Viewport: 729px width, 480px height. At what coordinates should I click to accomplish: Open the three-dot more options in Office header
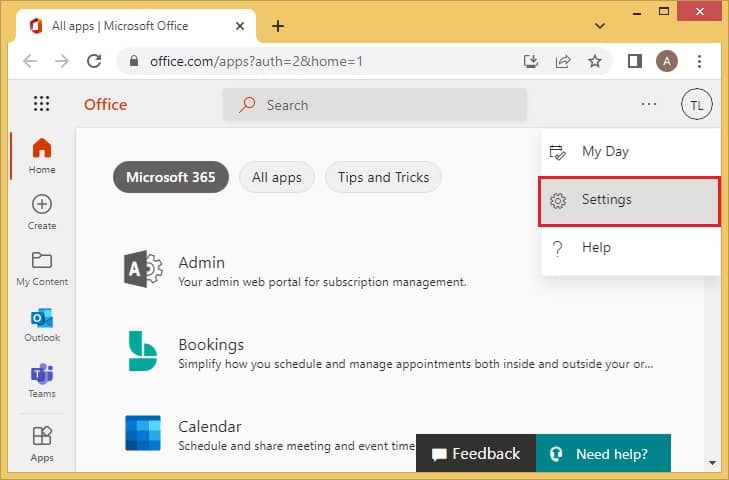coord(649,104)
